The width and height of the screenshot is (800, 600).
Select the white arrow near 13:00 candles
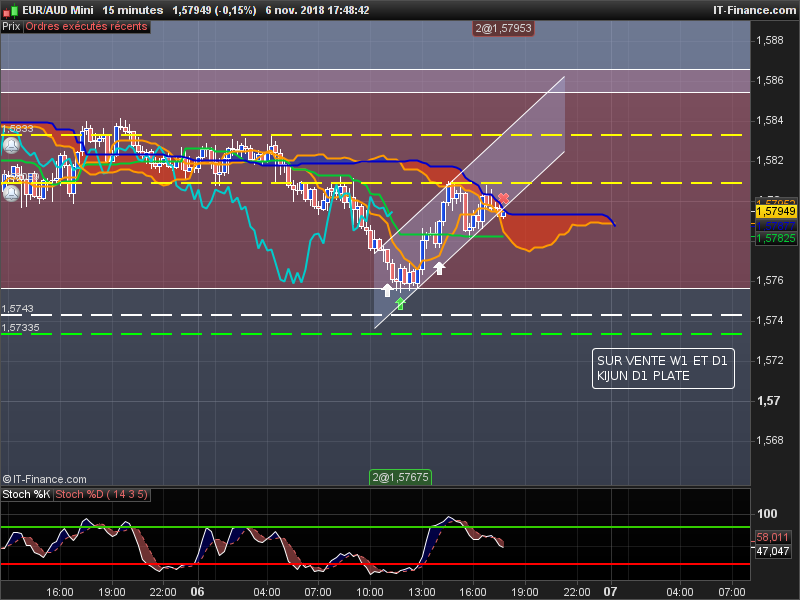click(x=439, y=268)
